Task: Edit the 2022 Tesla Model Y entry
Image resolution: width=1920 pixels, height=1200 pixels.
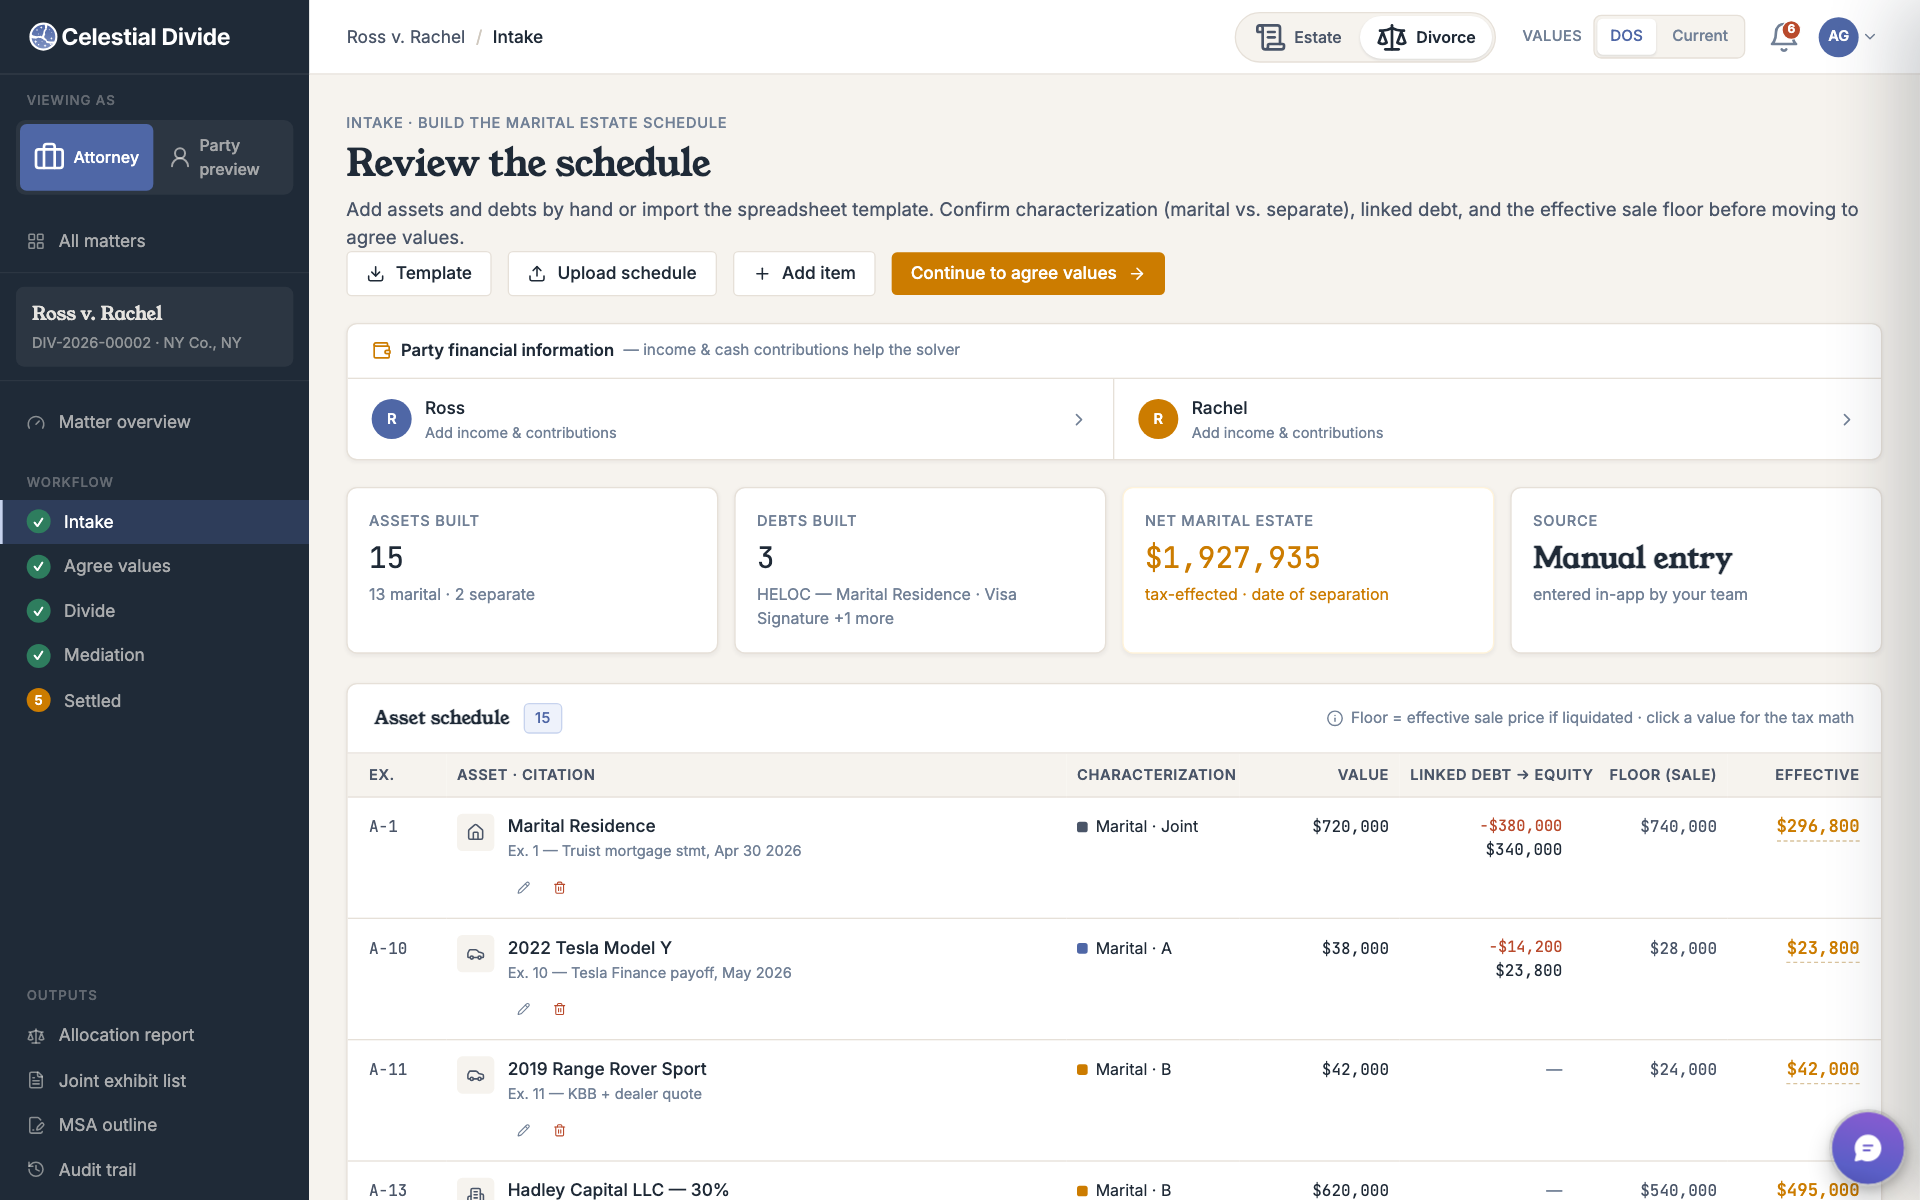Action: coord(523,1009)
